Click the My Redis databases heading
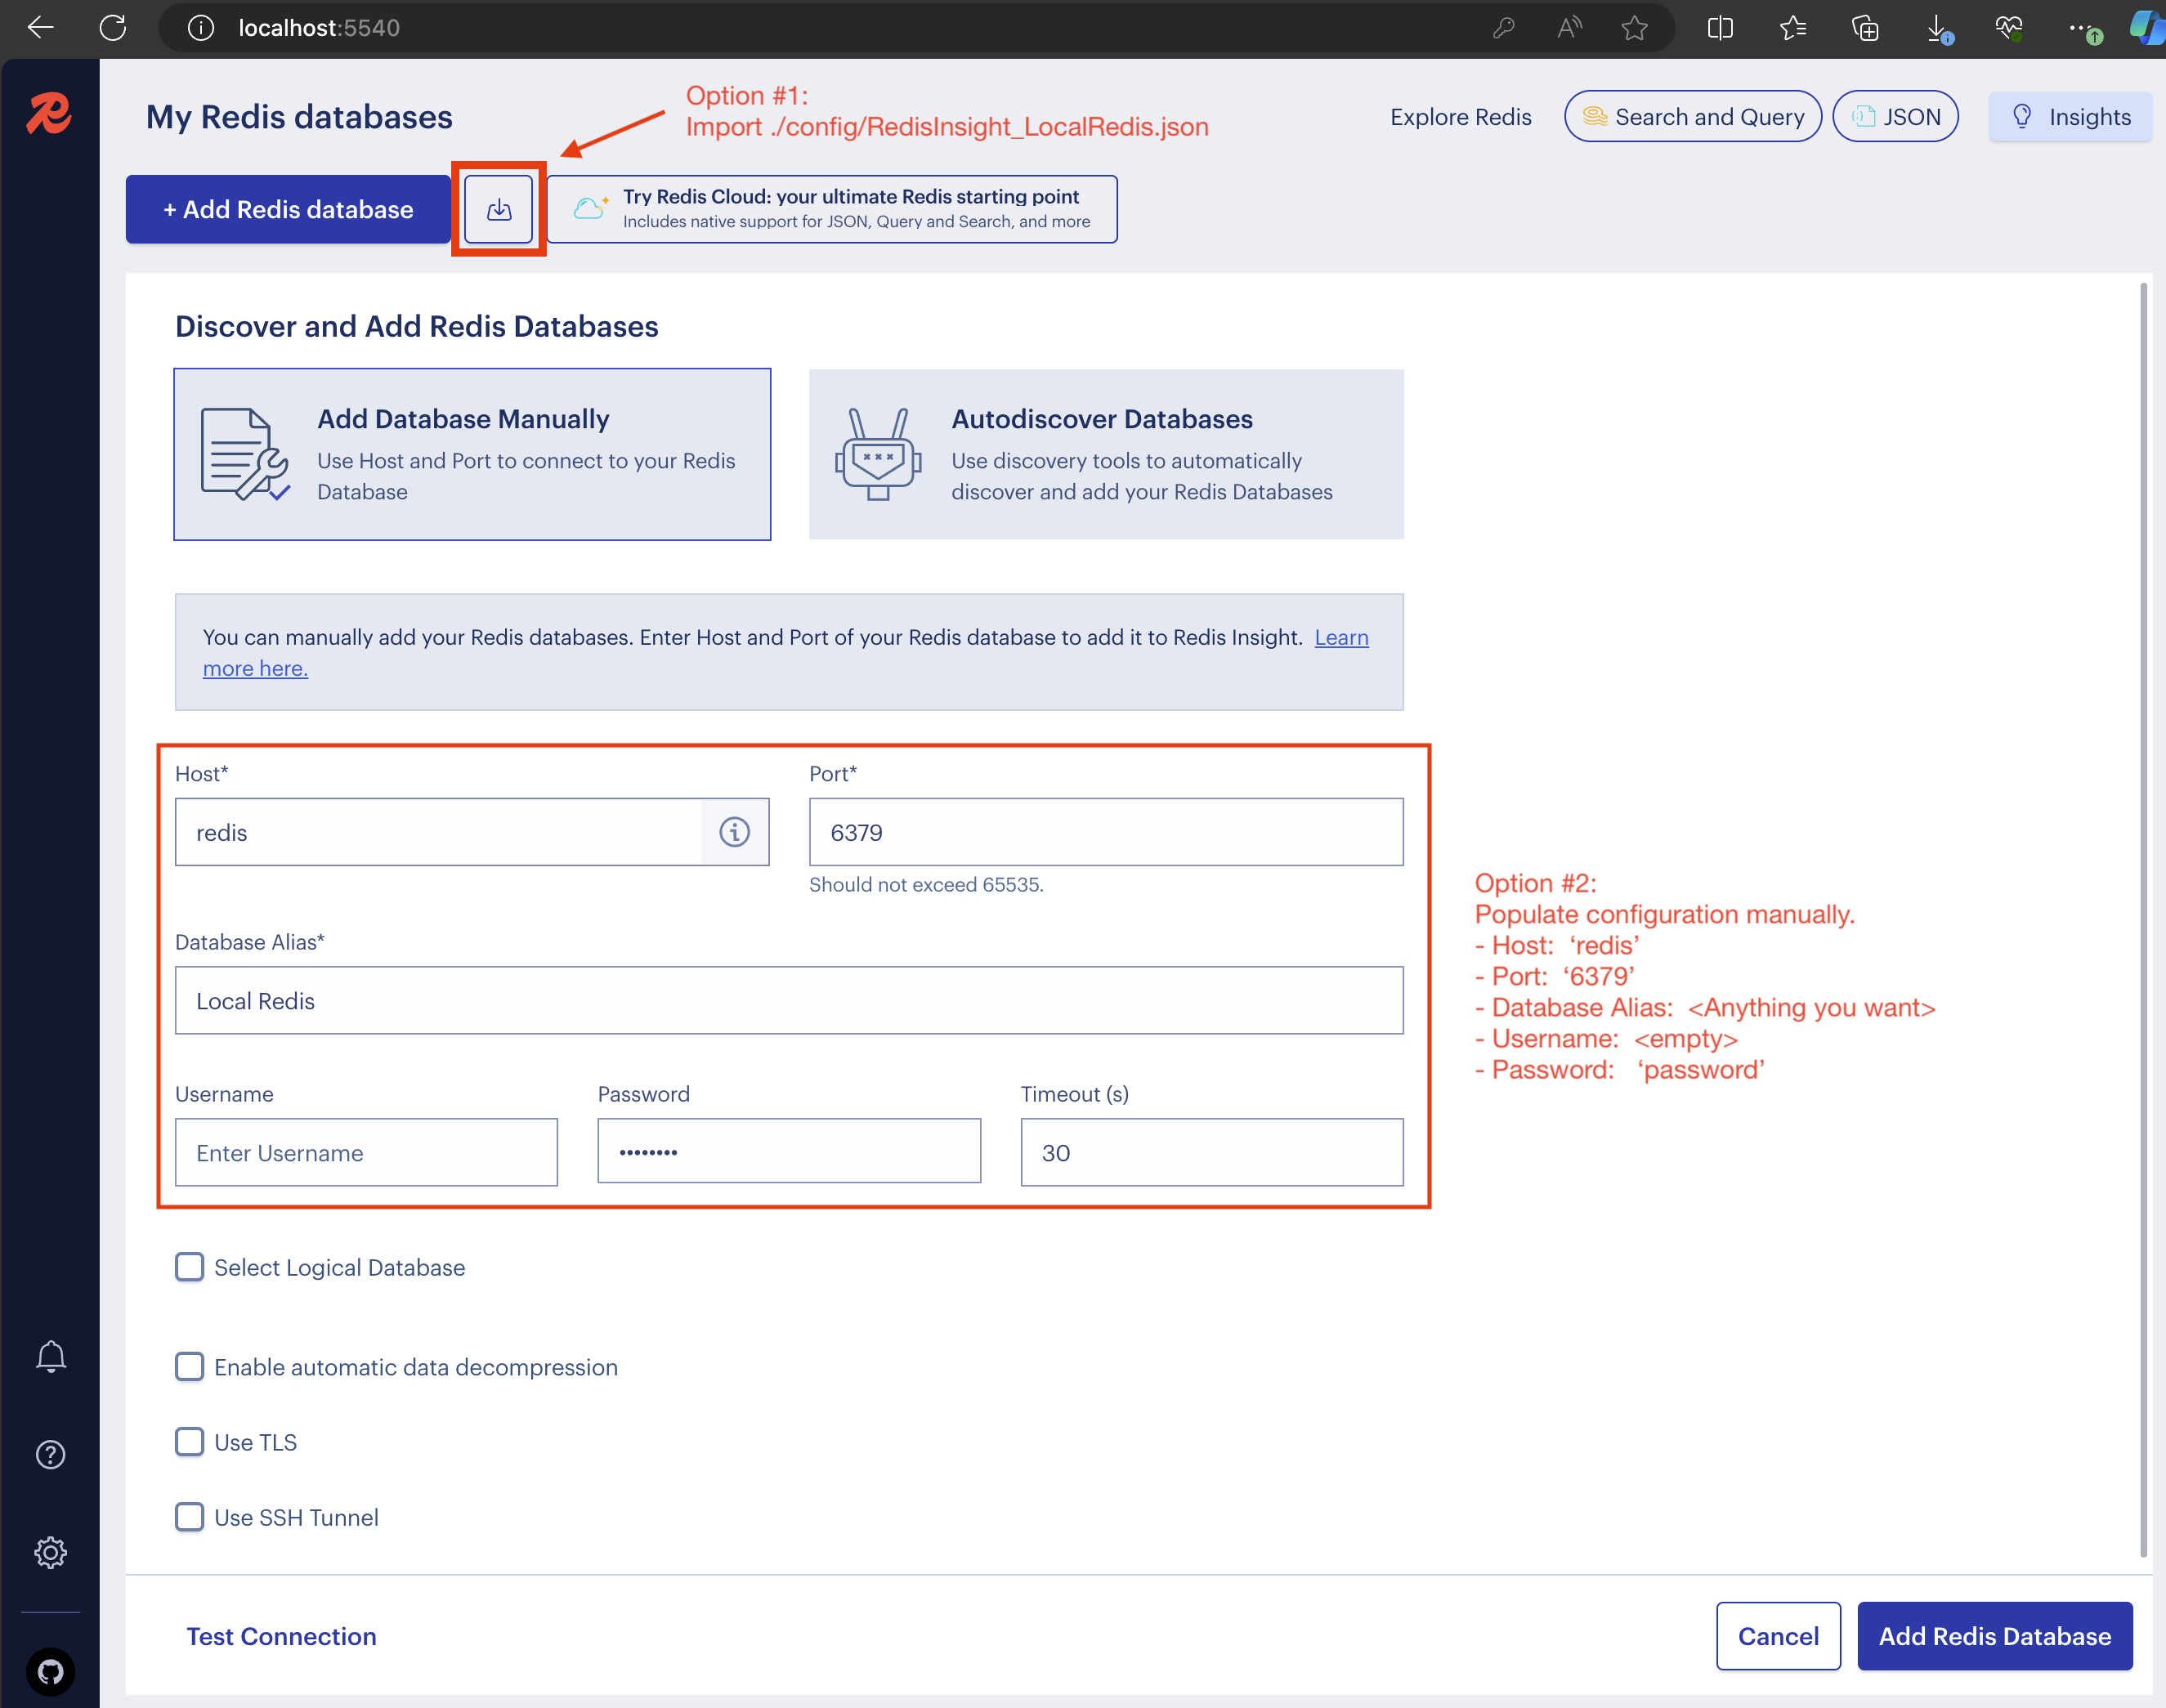Screen dimensions: 2166x1708 [x=299, y=117]
